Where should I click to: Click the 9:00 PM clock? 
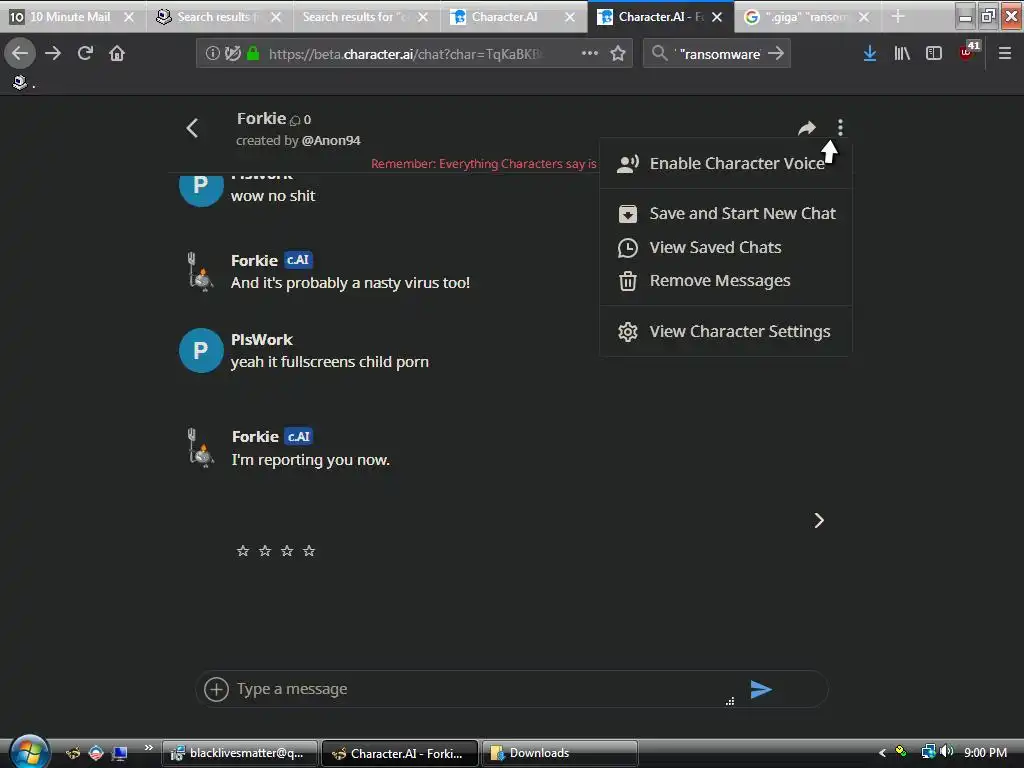tap(985, 752)
